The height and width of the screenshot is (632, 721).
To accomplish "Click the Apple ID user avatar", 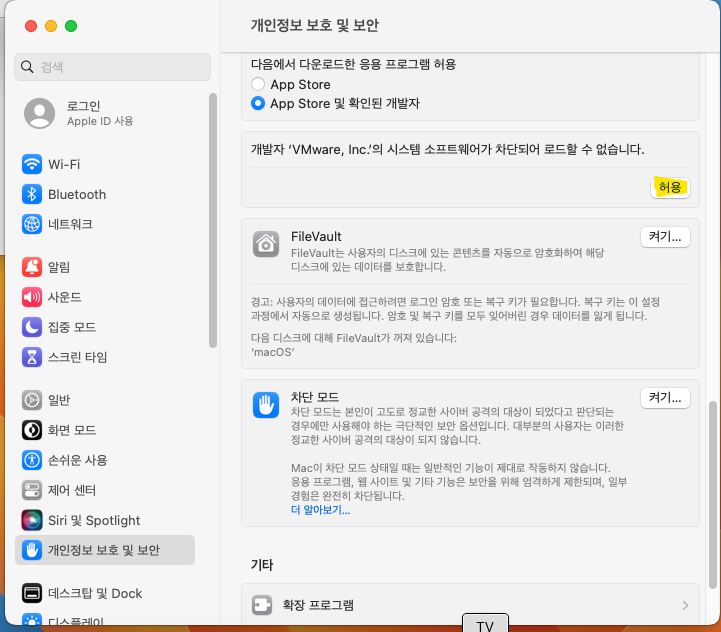I will pos(40,113).
